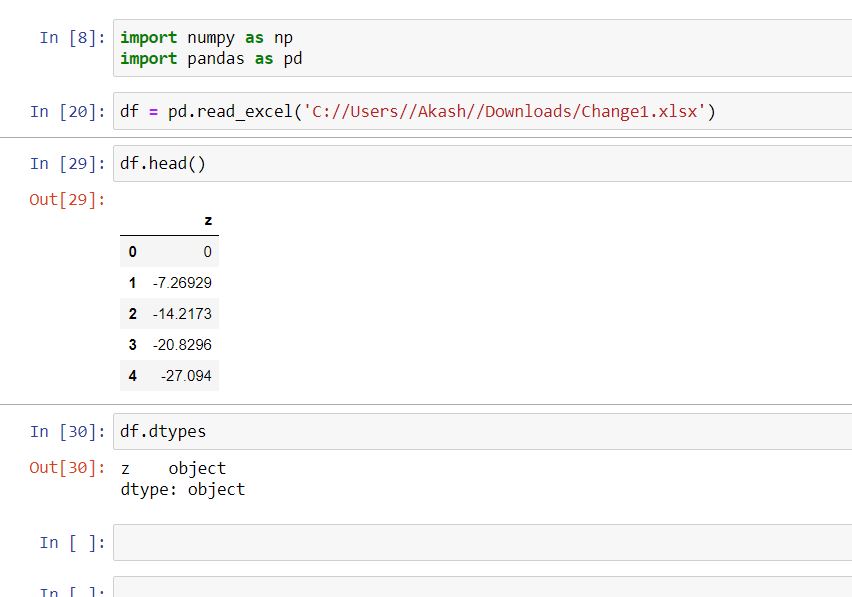Select the bottom empty code cell
The height and width of the screenshot is (597, 852).
click(483, 587)
